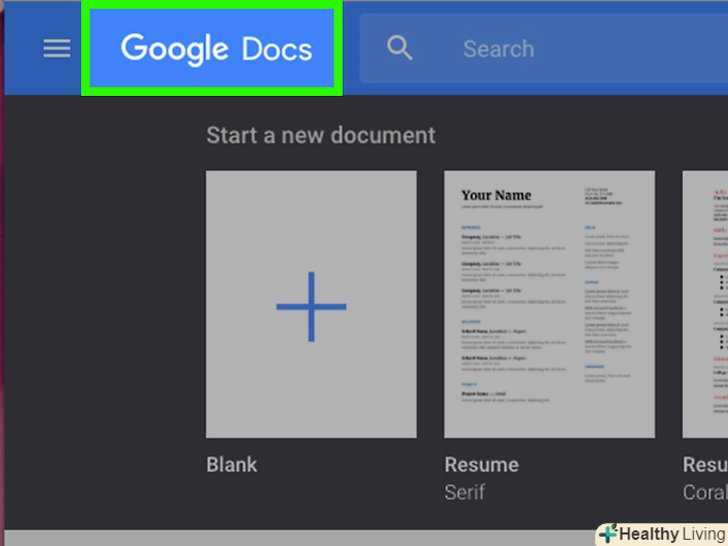Click the Blank label text
728x546 pixels.
[x=231, y=464]
